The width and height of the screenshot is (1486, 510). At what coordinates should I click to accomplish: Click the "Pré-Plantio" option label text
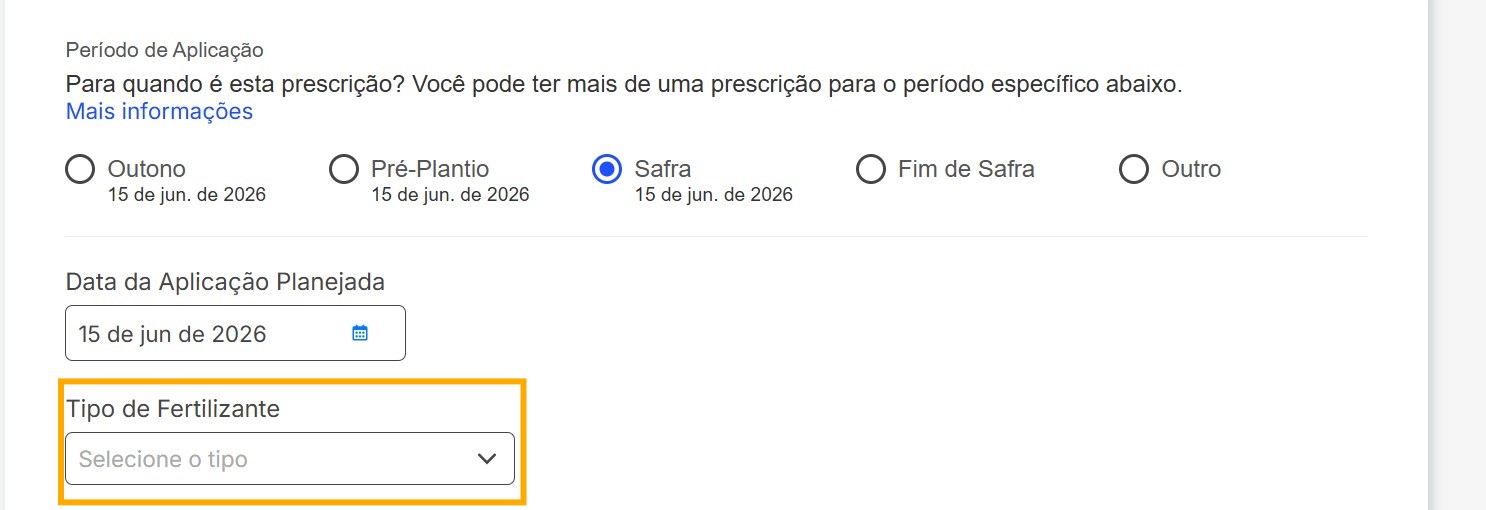(x=430, y=169)
